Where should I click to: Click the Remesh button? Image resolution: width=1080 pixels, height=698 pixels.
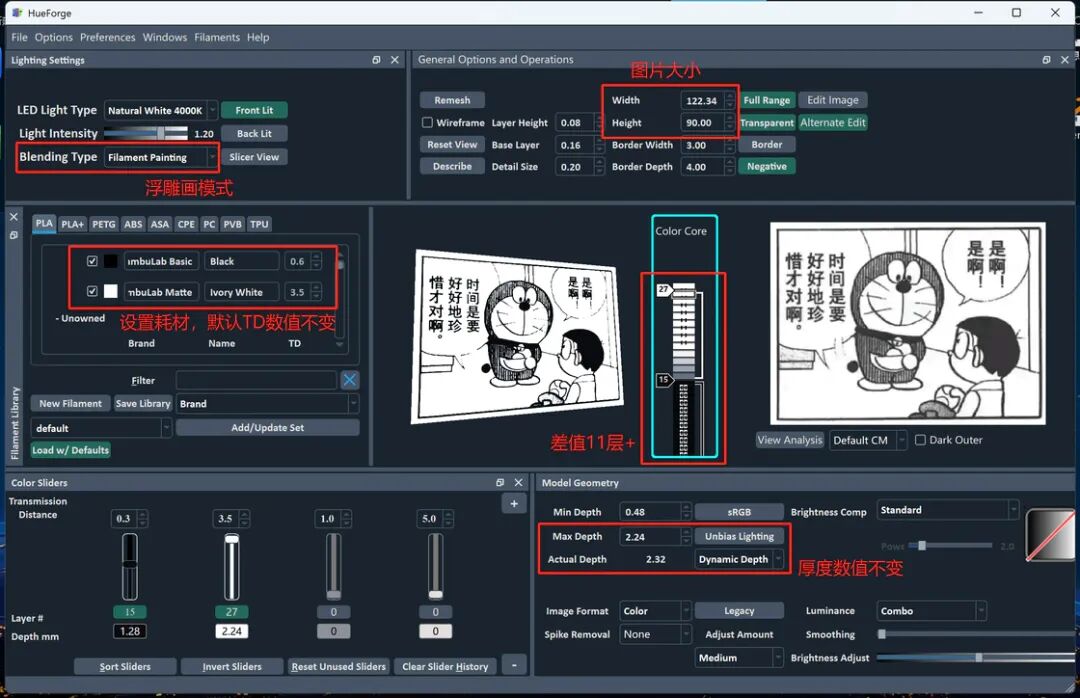(452, 100)
